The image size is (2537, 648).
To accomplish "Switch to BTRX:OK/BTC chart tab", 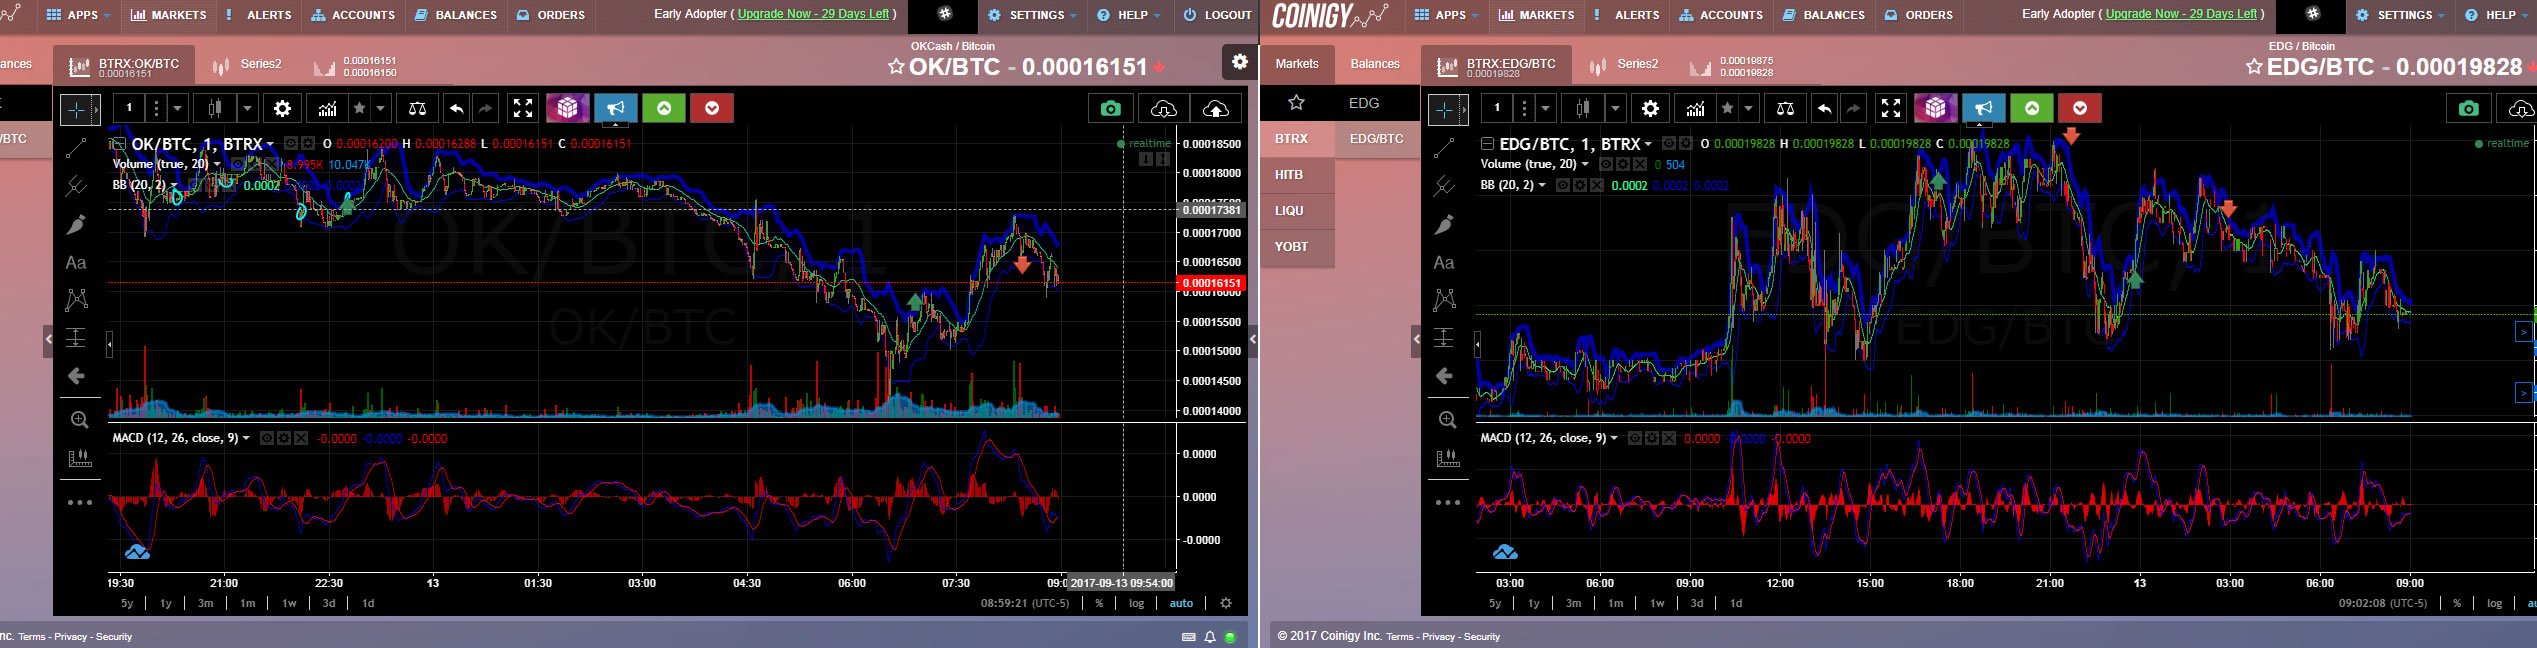I will click(124, 66).
